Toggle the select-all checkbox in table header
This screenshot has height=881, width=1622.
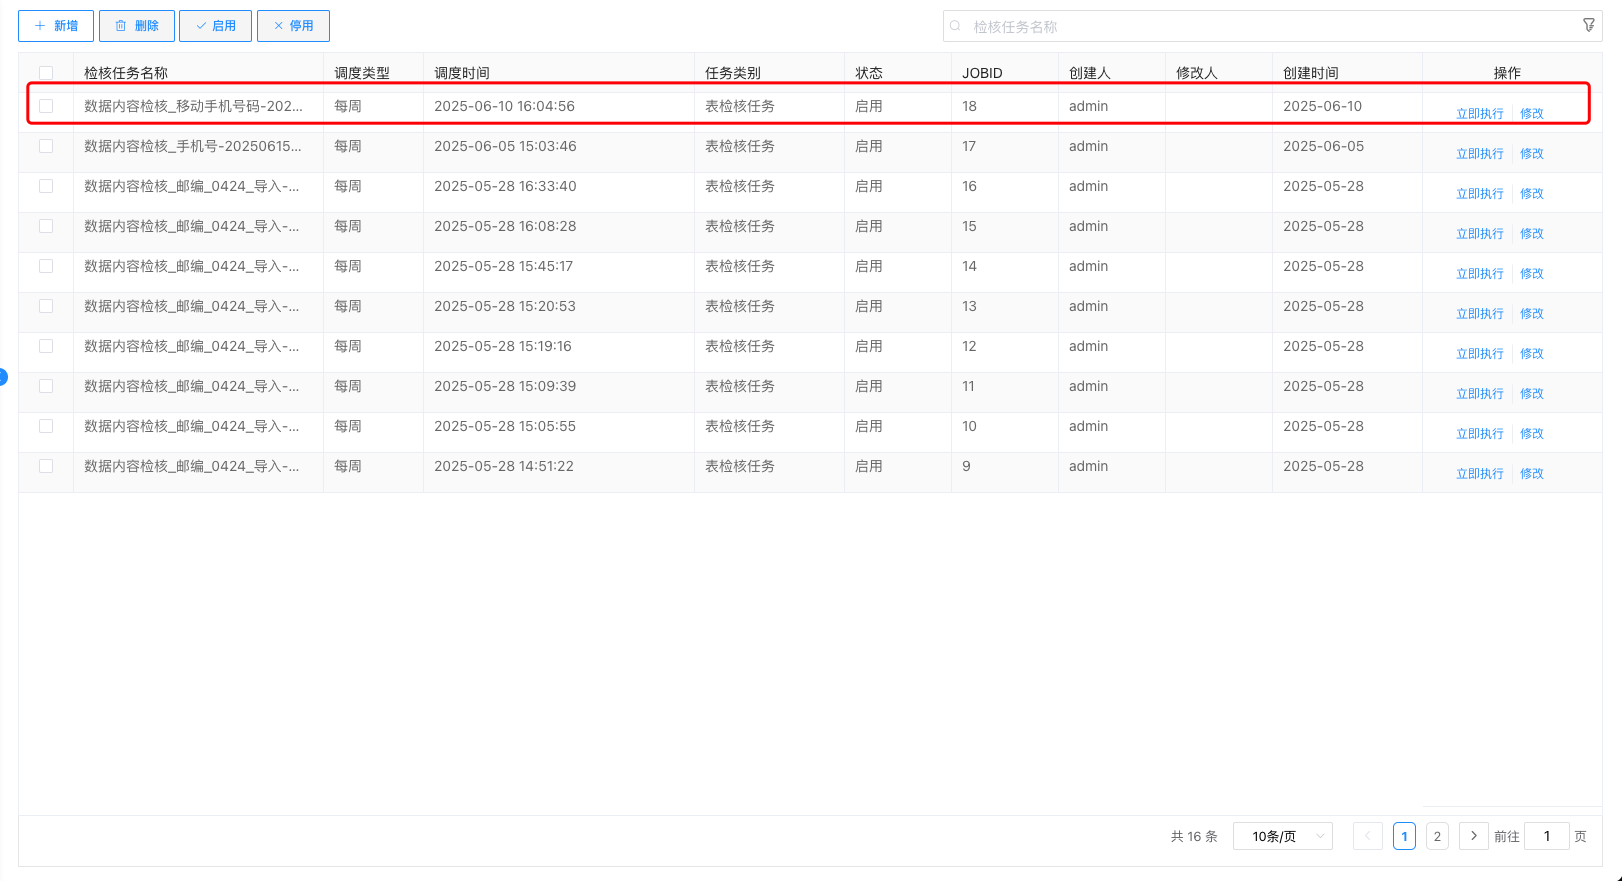tap(46, 73)
